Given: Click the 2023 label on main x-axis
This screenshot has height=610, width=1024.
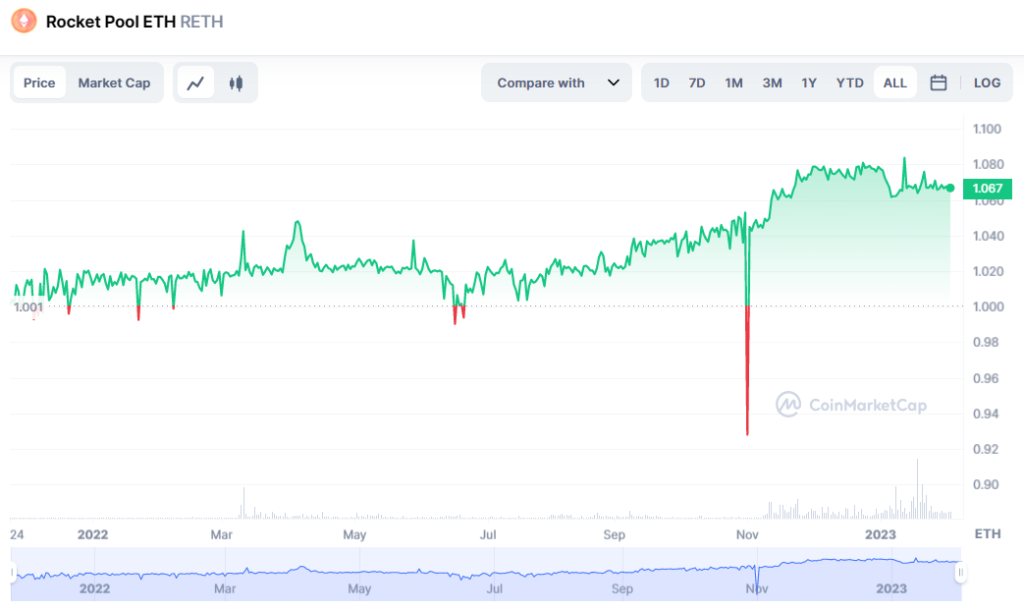Looking at the screenshot, I should 880,534.
